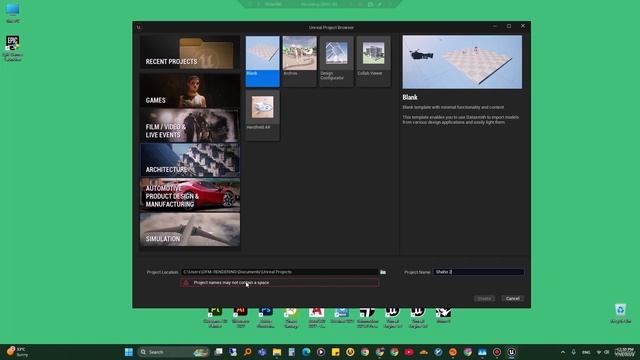The height and width of the screenshot is (360, 640).
Task: Open the Windows Start menu
Action: pos(129,352)
